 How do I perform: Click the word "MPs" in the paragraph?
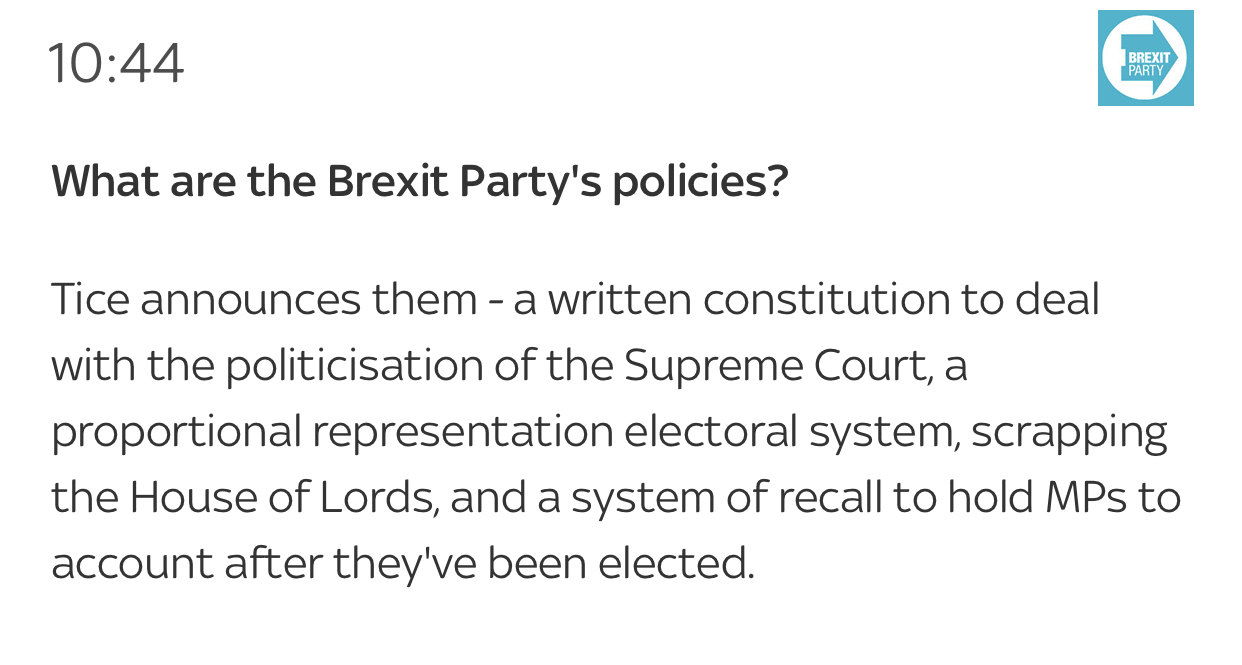[1089, 498]
